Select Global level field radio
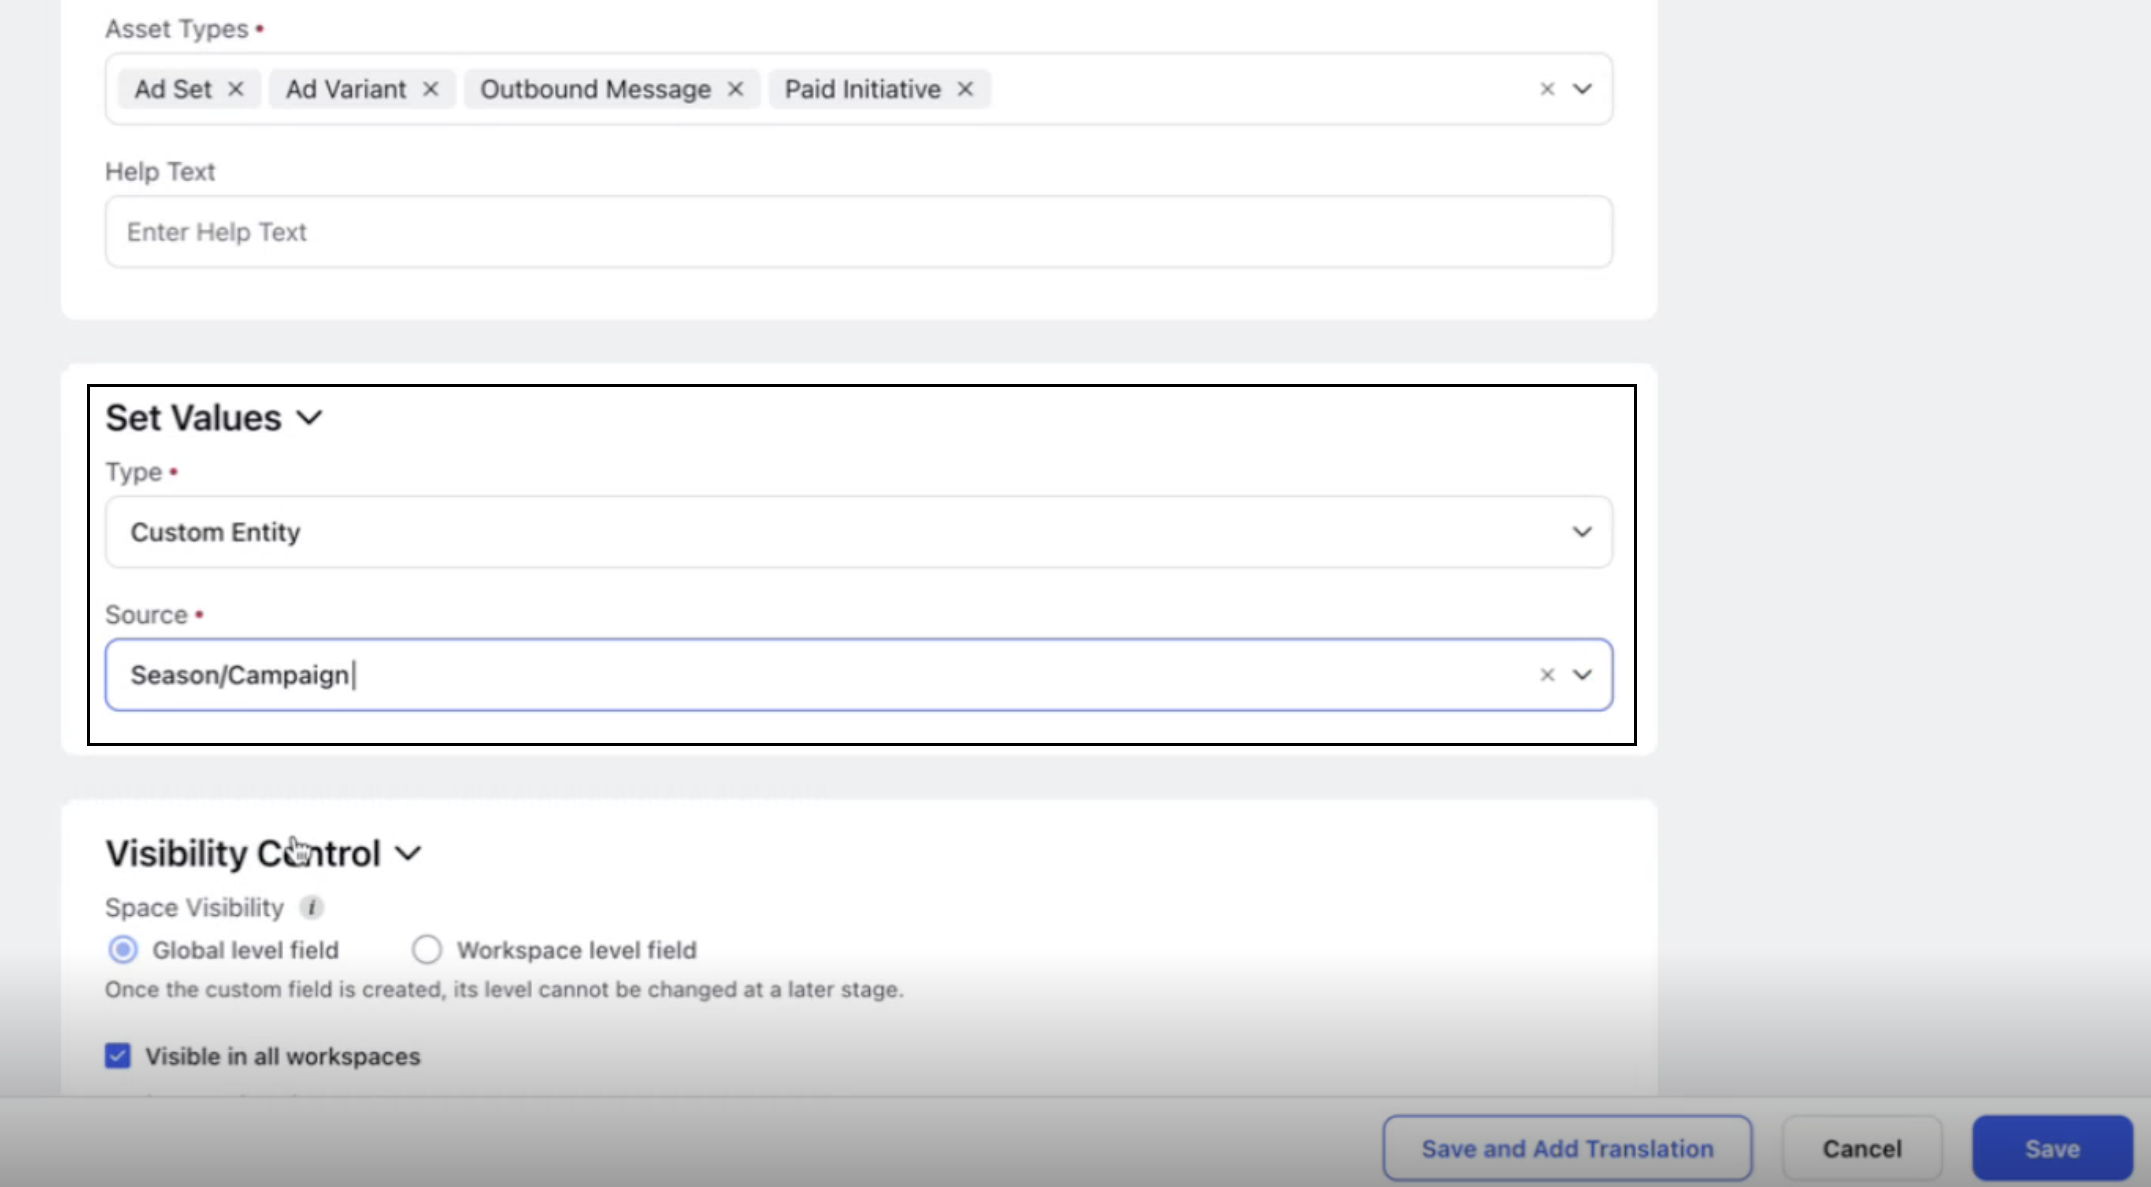The width and height of the screenshot is (2151, 1187). click(123, 950)
